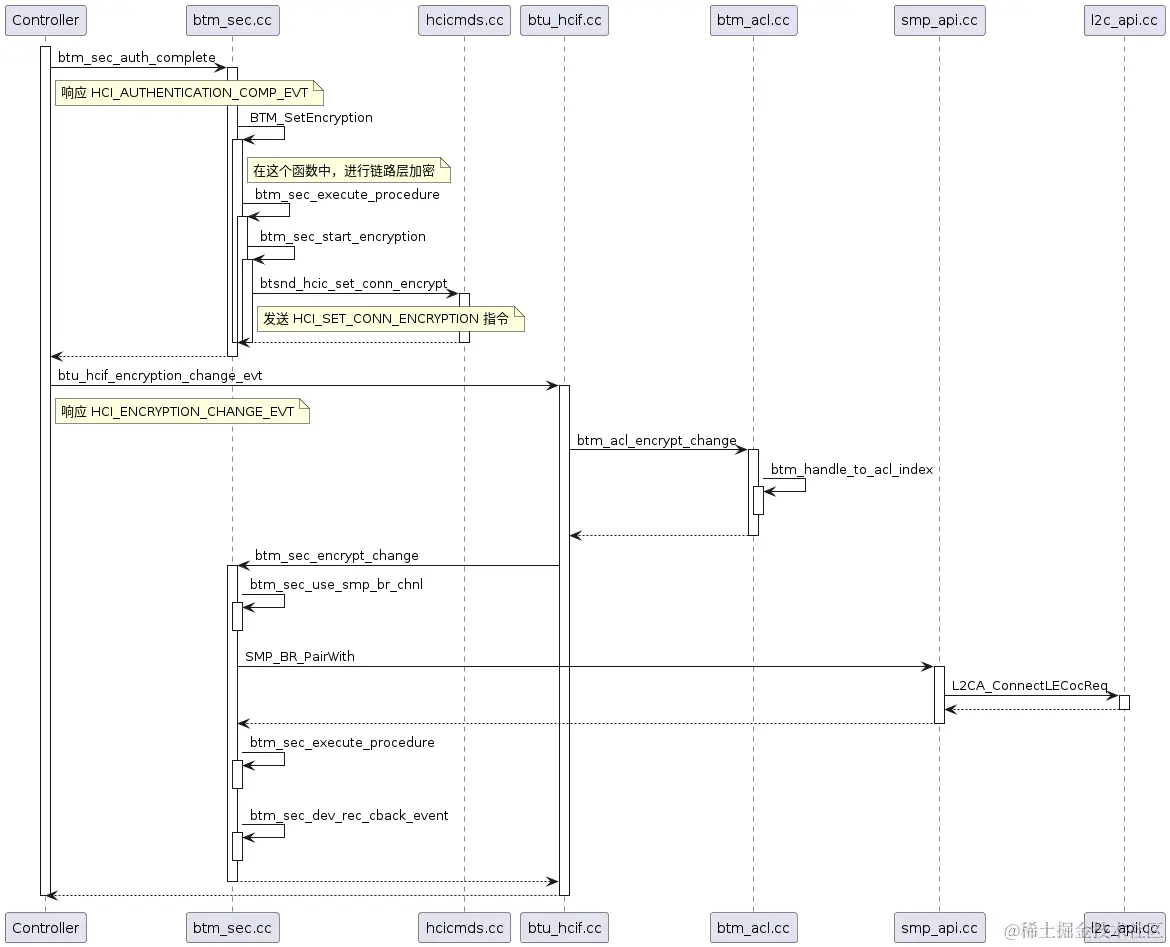Select the btm_acl_encrypt_change message text

(655, 440)
